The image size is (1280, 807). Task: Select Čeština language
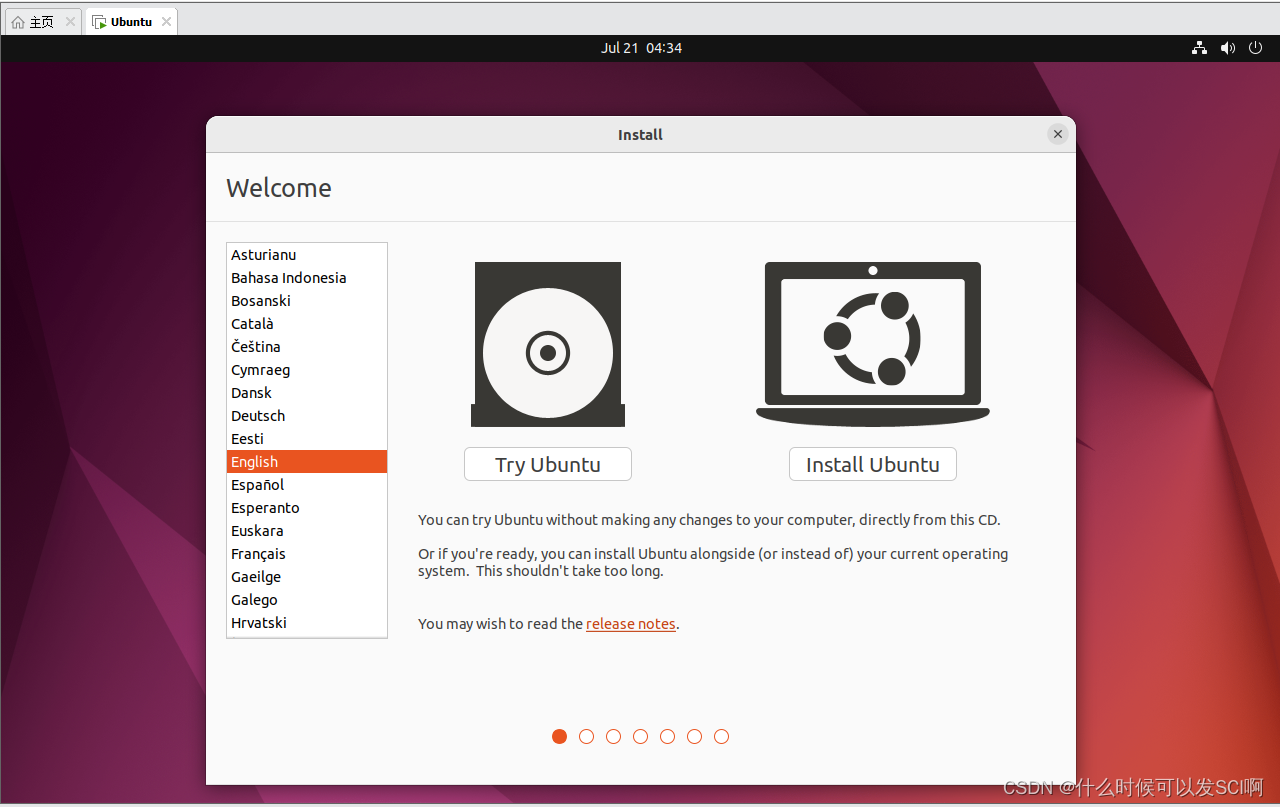pyautogui.click(x=307, y=347)
